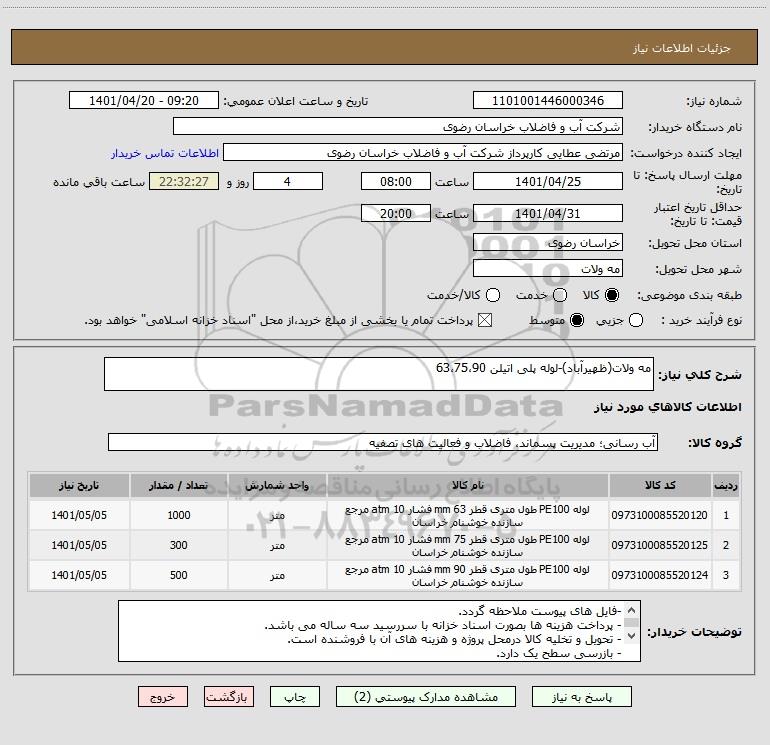Screen dimensions: 770x745
Task: Open اطلاعات تماس خریدار link
Action: coord(165,153)
